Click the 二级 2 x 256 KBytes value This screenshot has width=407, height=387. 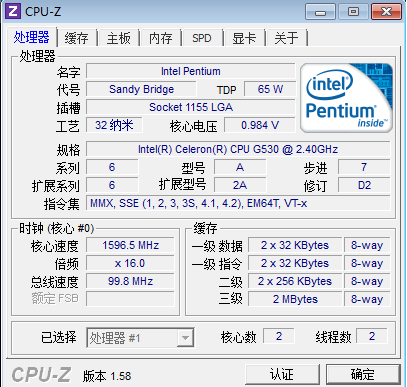[295, 281]
